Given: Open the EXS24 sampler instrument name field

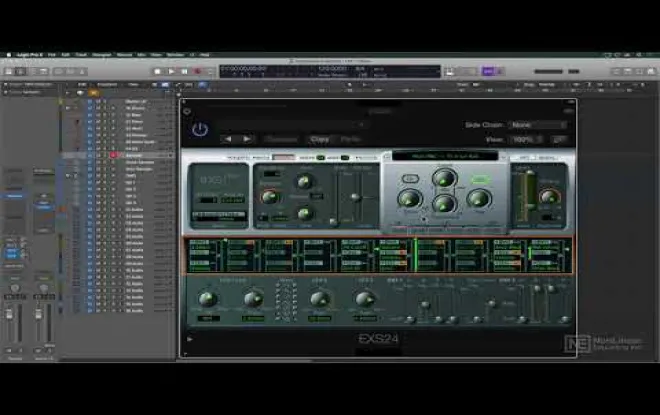Looking at the screenshot, I should point(444,156).
